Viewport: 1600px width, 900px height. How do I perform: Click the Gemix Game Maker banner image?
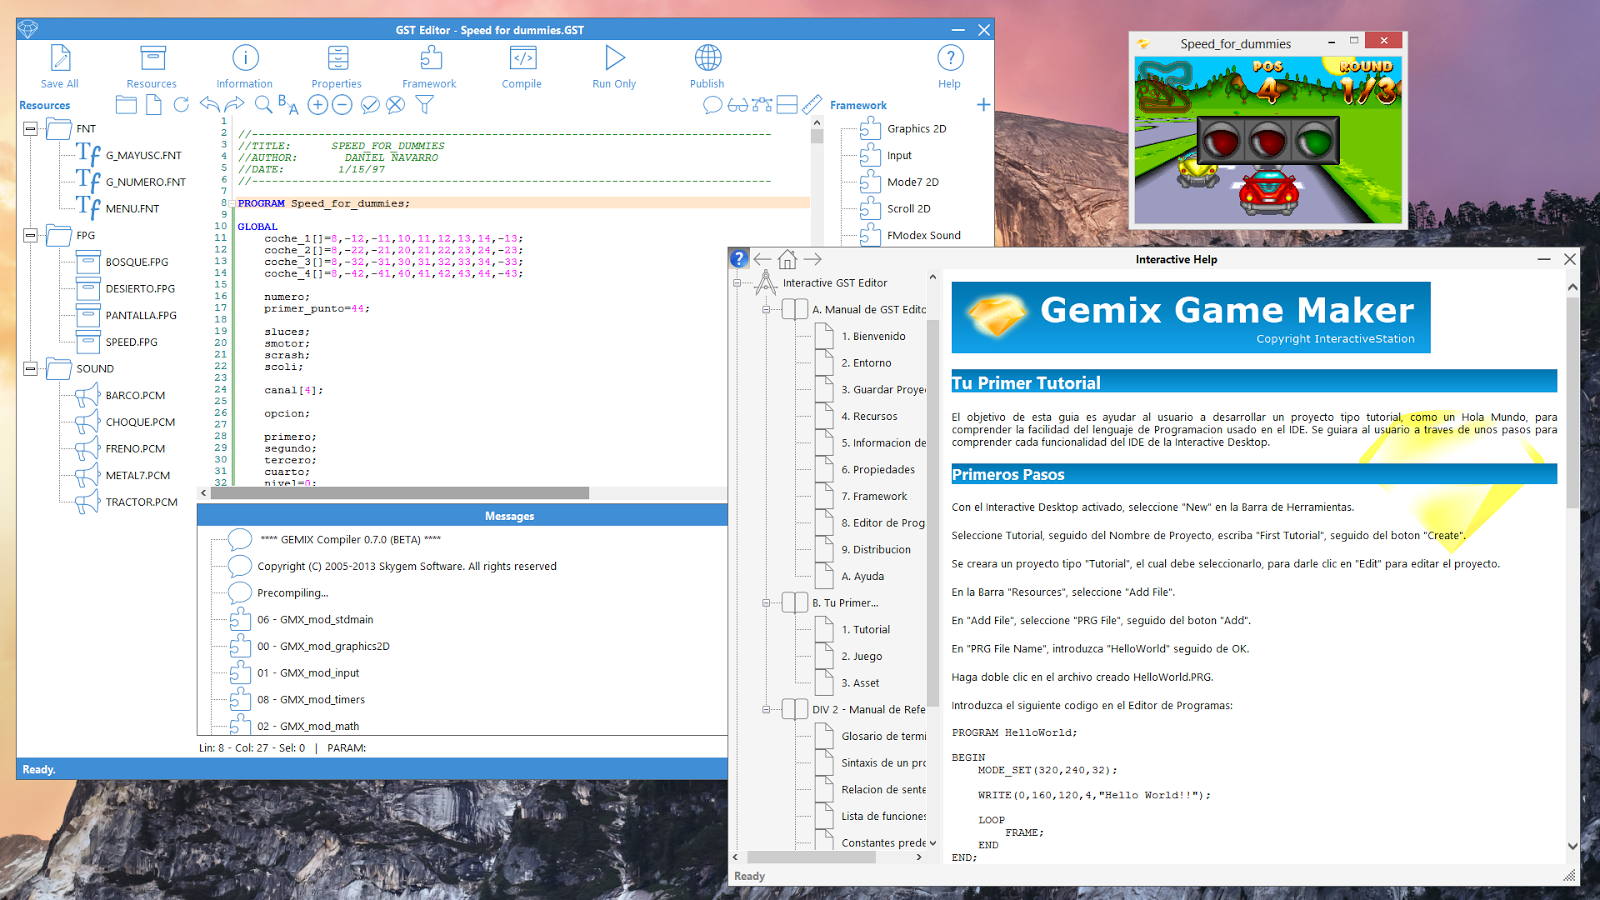click(1191, 317)
